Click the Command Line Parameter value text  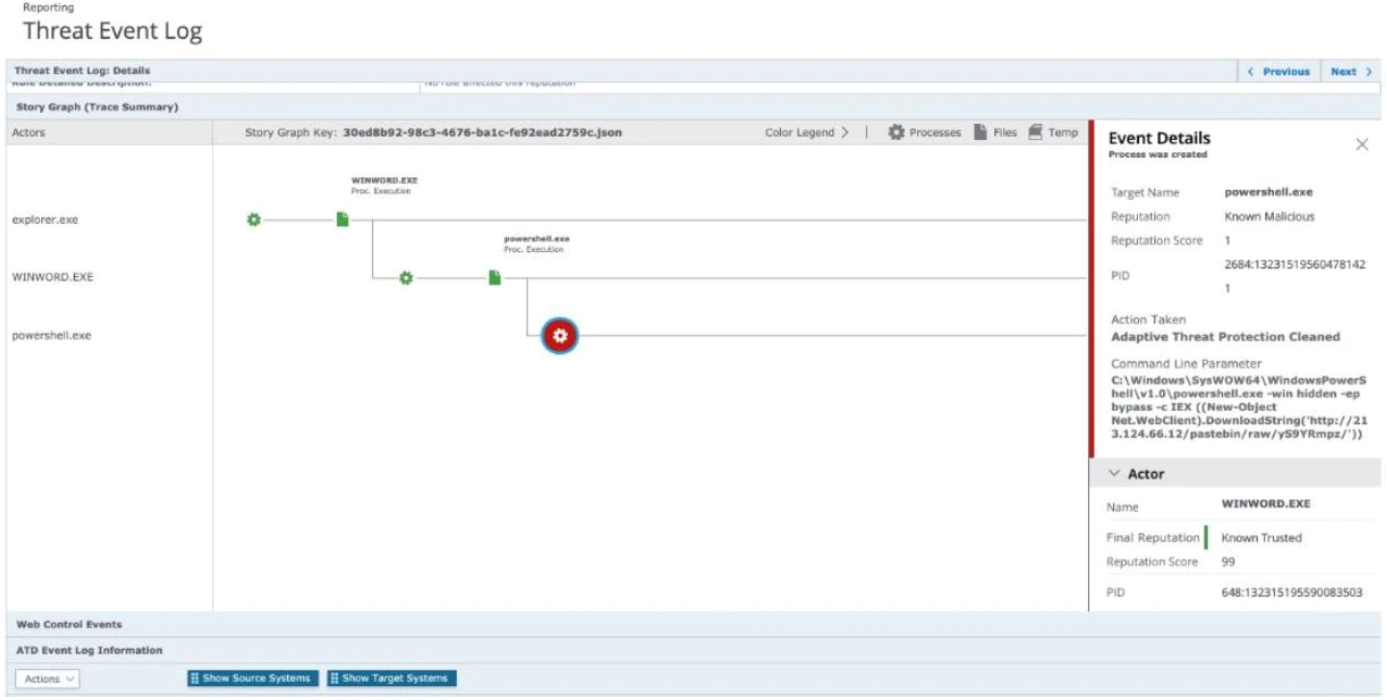pyautogui.click(x=1238, y=408)
